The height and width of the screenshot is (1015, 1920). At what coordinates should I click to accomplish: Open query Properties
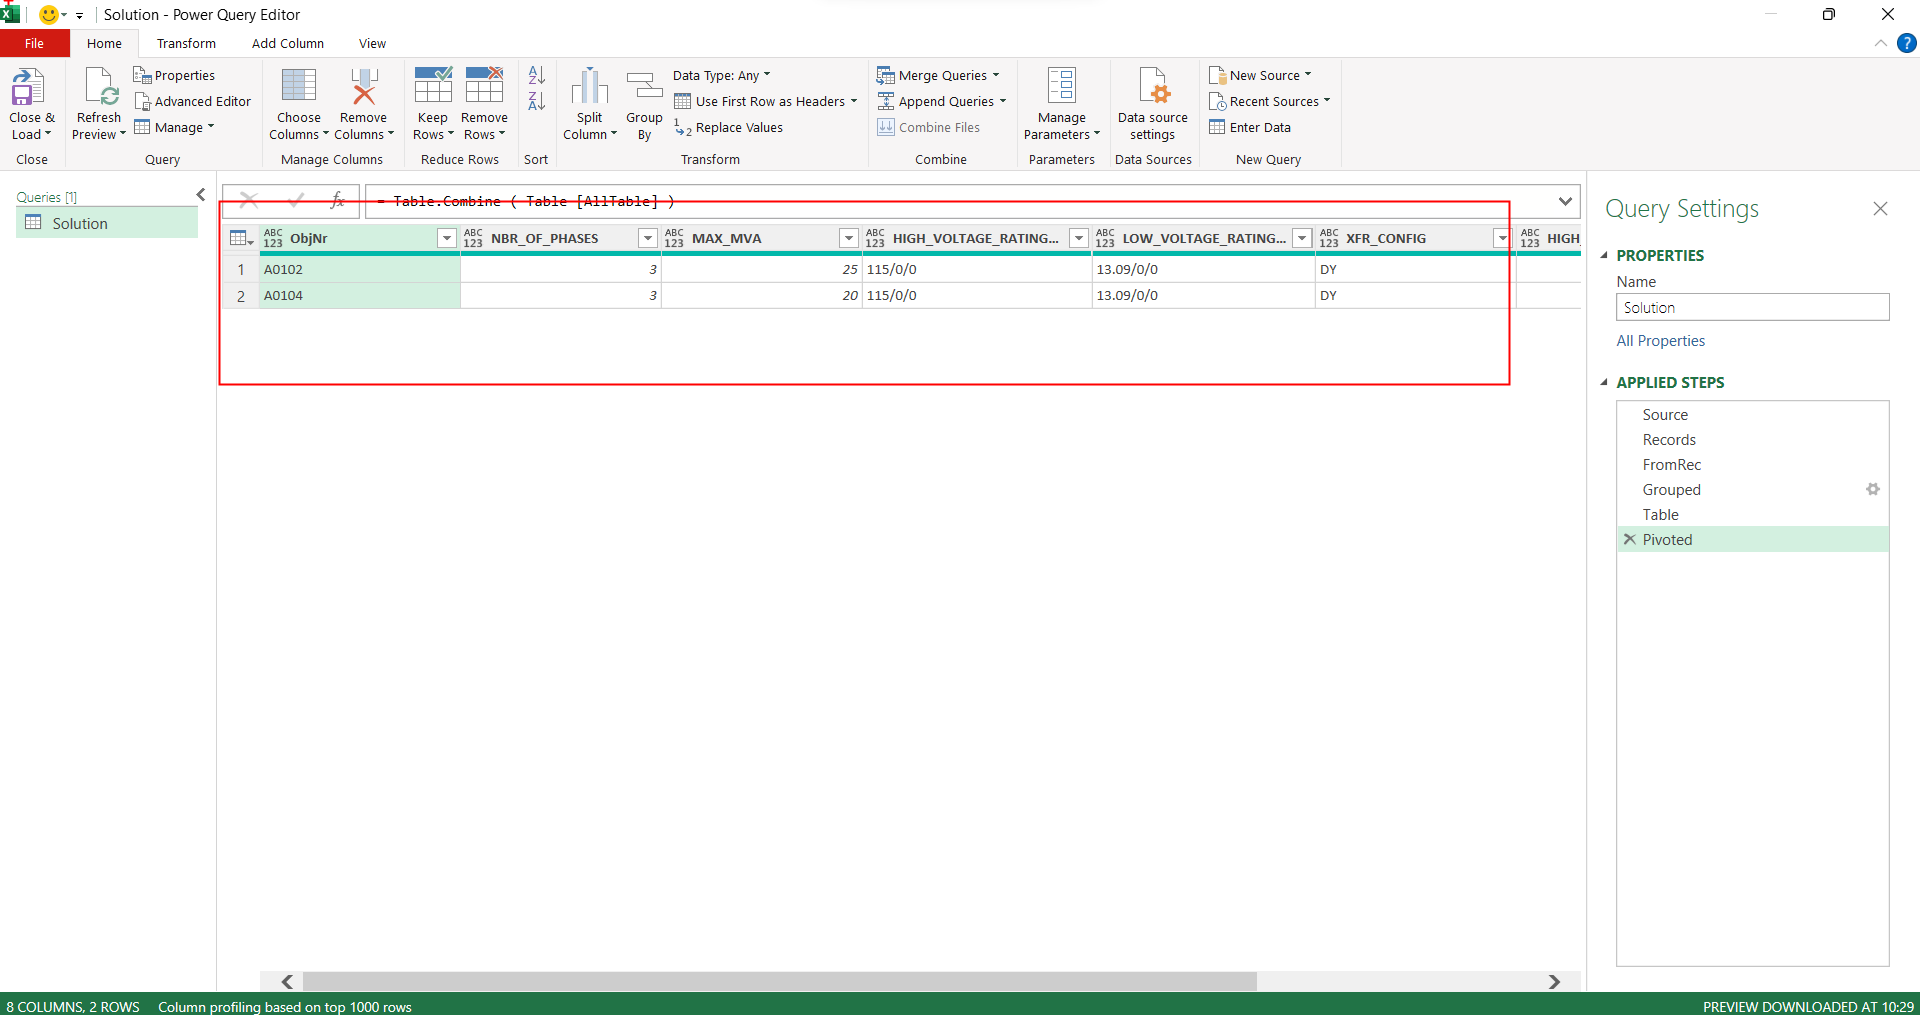click(174, 75)
